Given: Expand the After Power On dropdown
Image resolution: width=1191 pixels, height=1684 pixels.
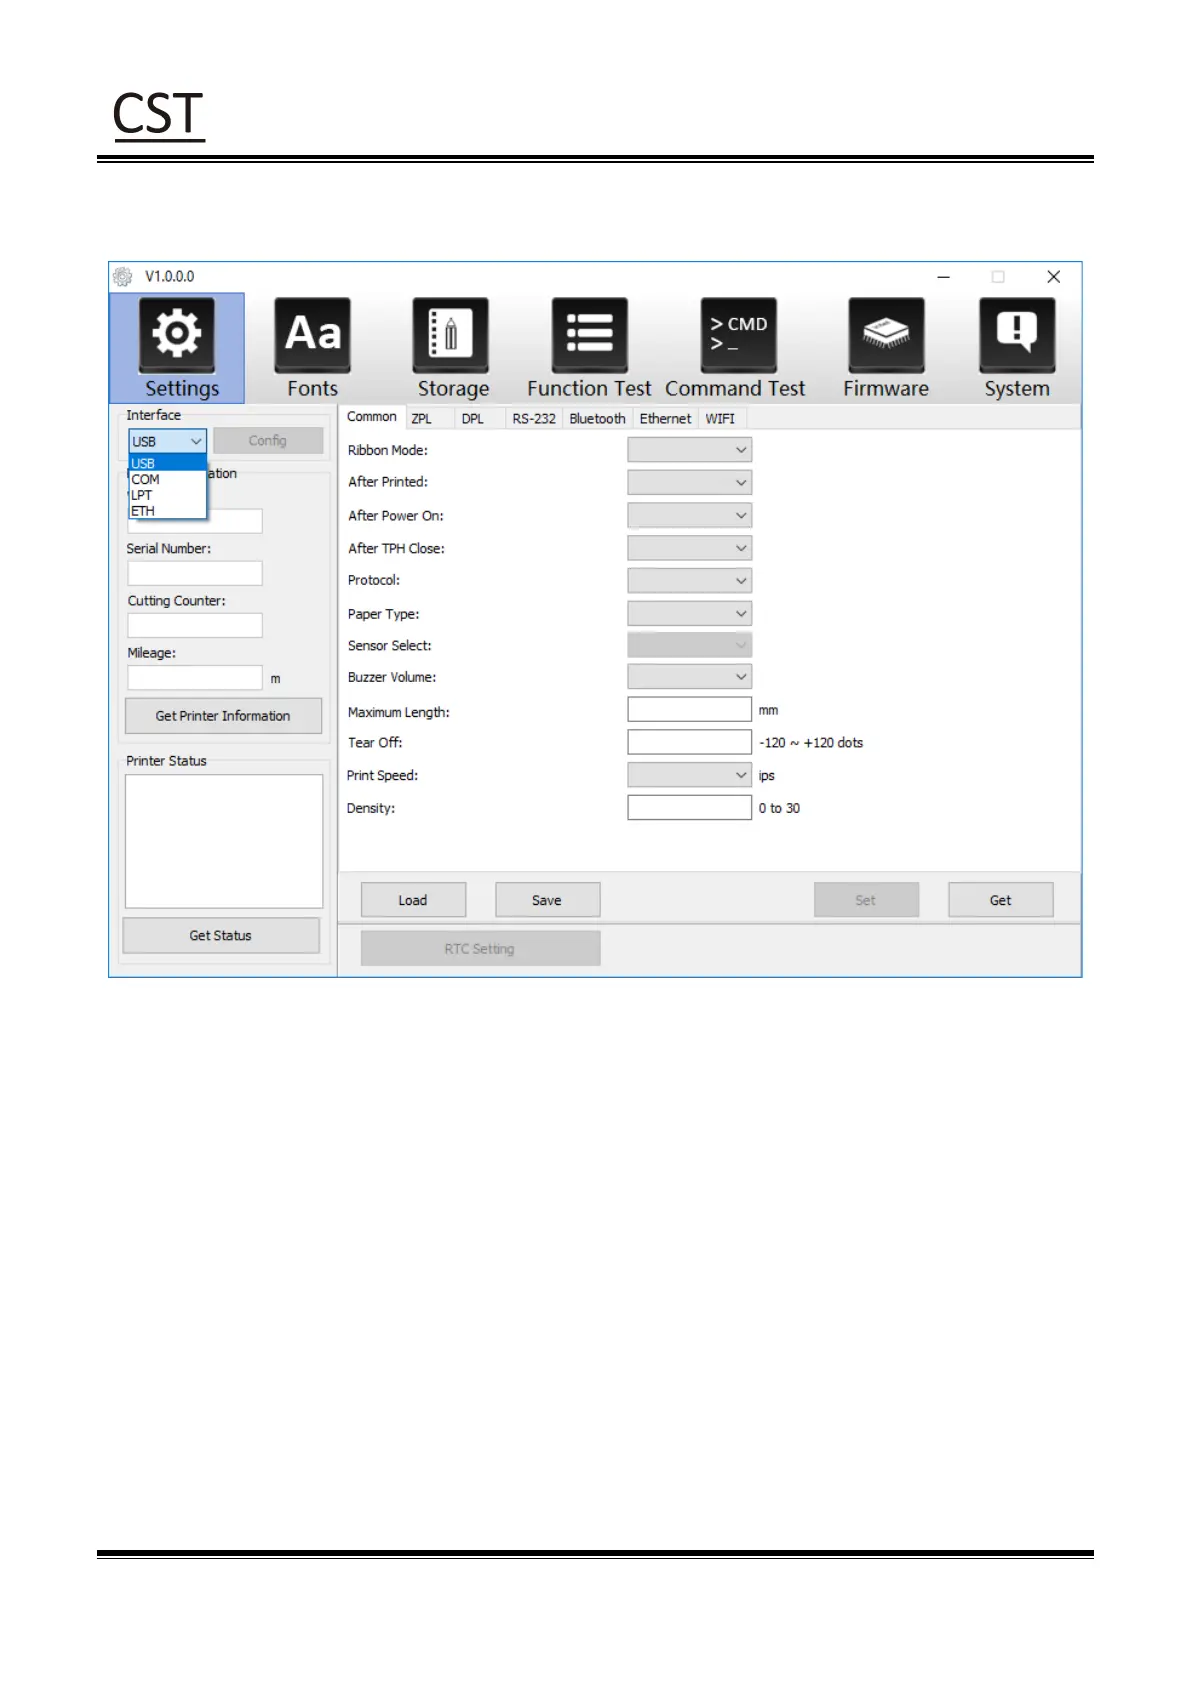Looking at the screenshot, I should pos(689,515).
